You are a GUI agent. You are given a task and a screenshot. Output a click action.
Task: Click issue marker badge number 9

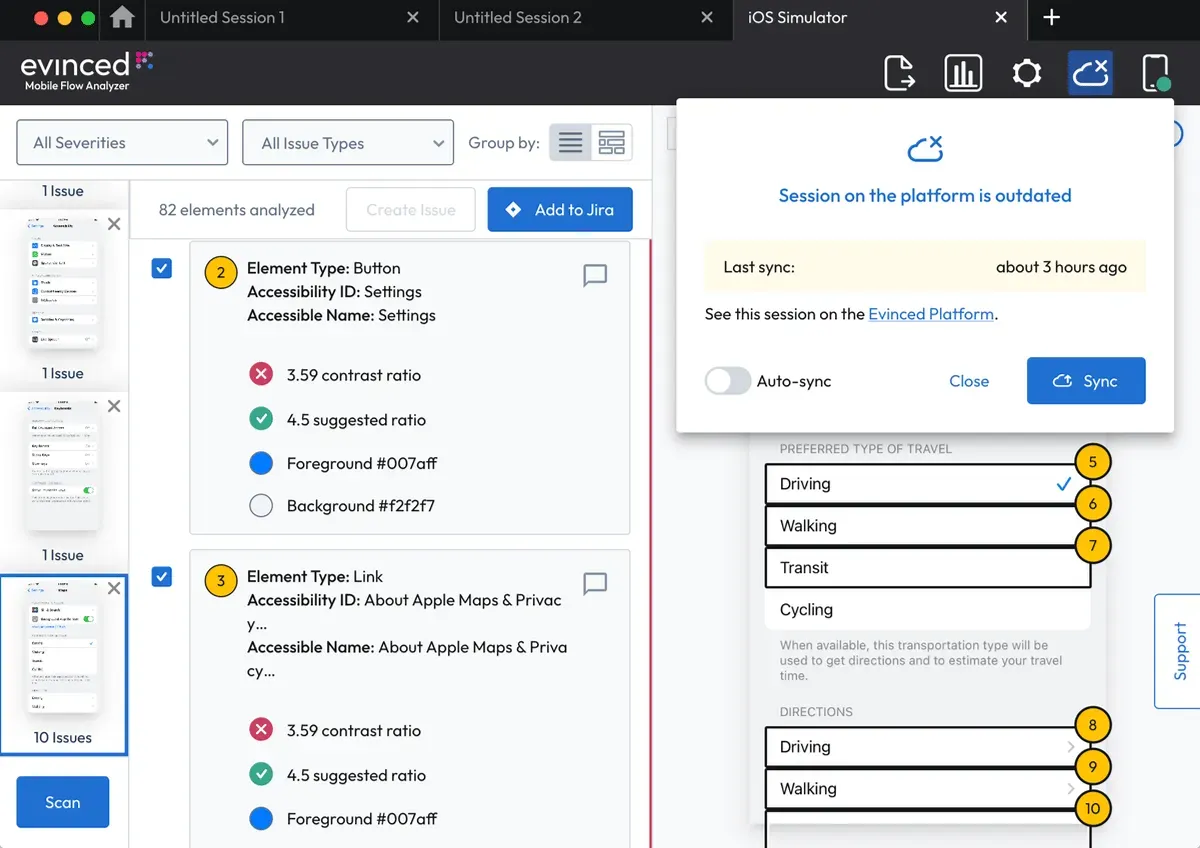pos(1093,767)
